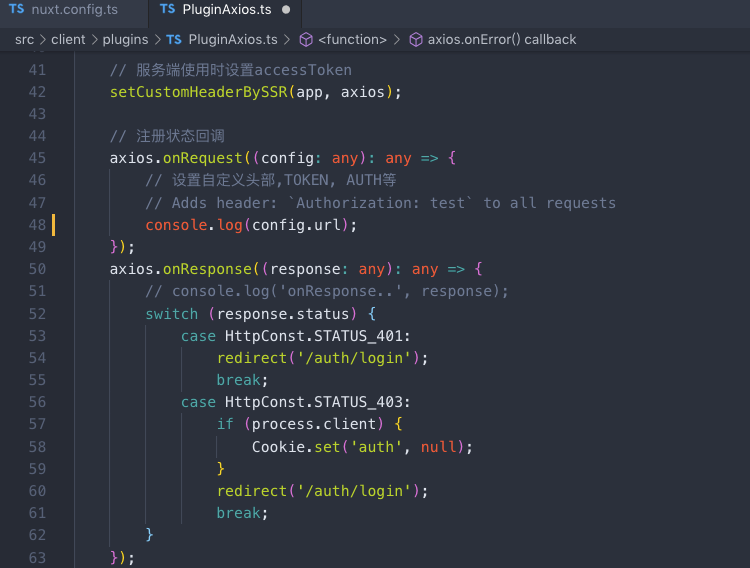Viewport: 750px width, 568px height.
Task: Click the chevron after src breadcrumb
Action: point(43,40)
